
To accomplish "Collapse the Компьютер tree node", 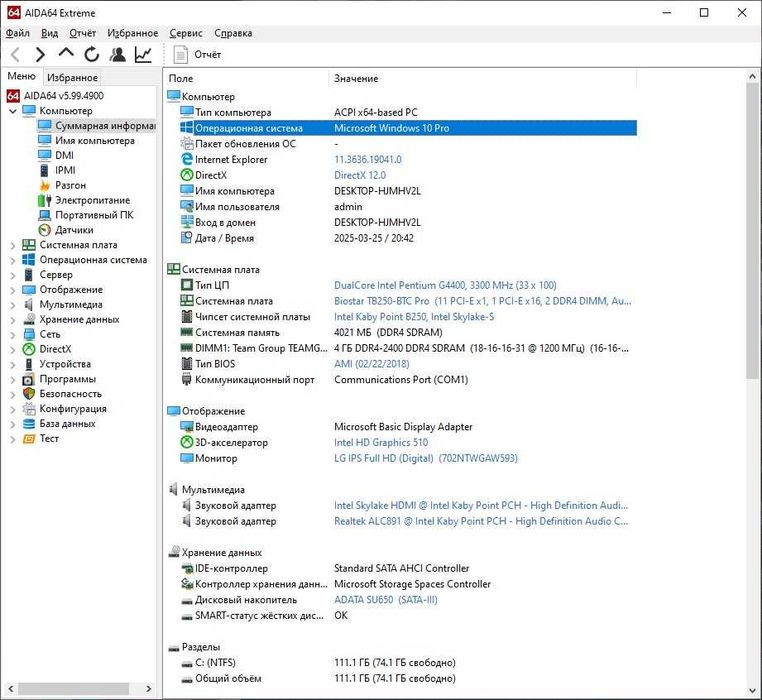I will tap(13, 111).
